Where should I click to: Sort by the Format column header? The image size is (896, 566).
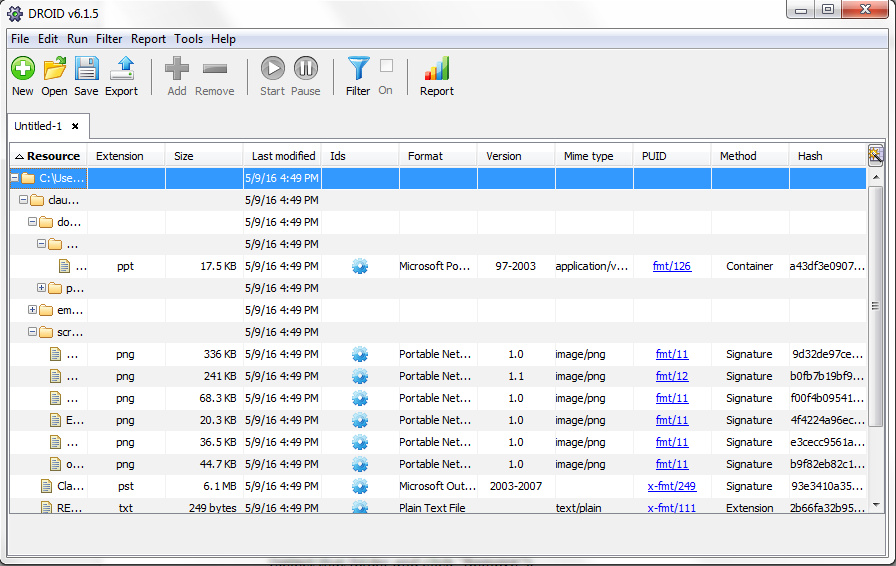(x=438, y=156)
